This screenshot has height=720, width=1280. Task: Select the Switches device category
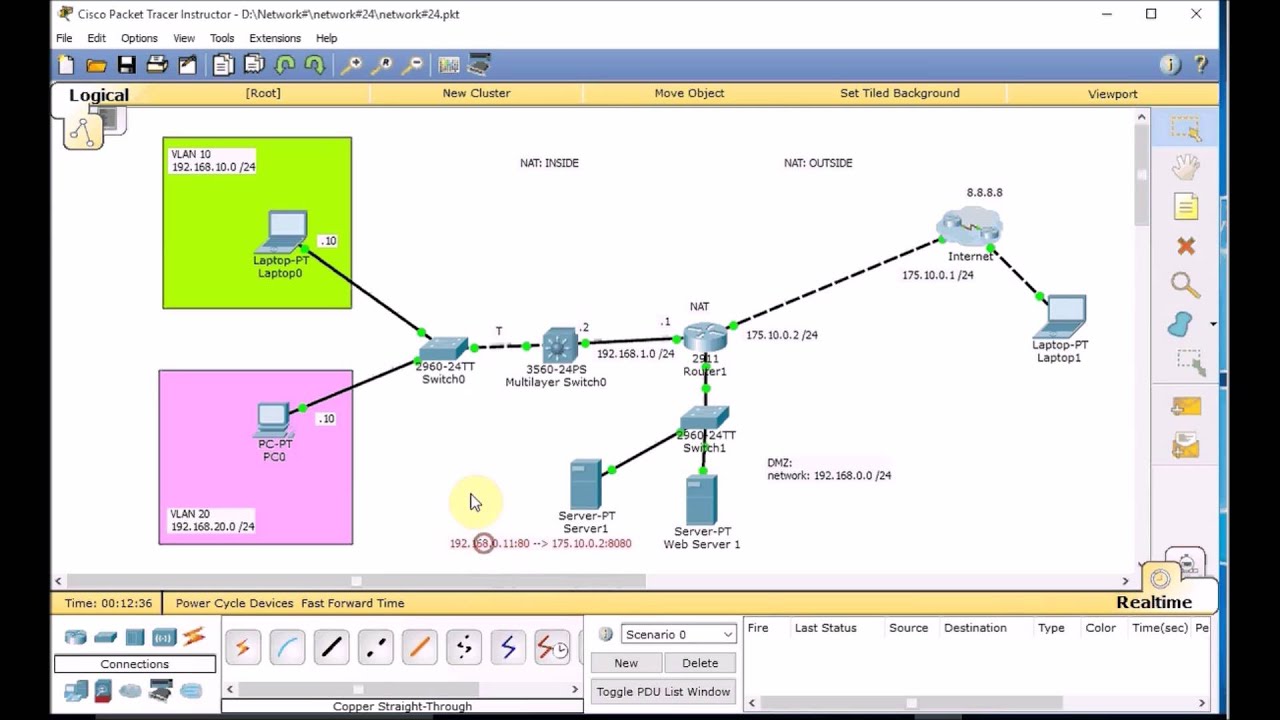click(x=105, y=637)
